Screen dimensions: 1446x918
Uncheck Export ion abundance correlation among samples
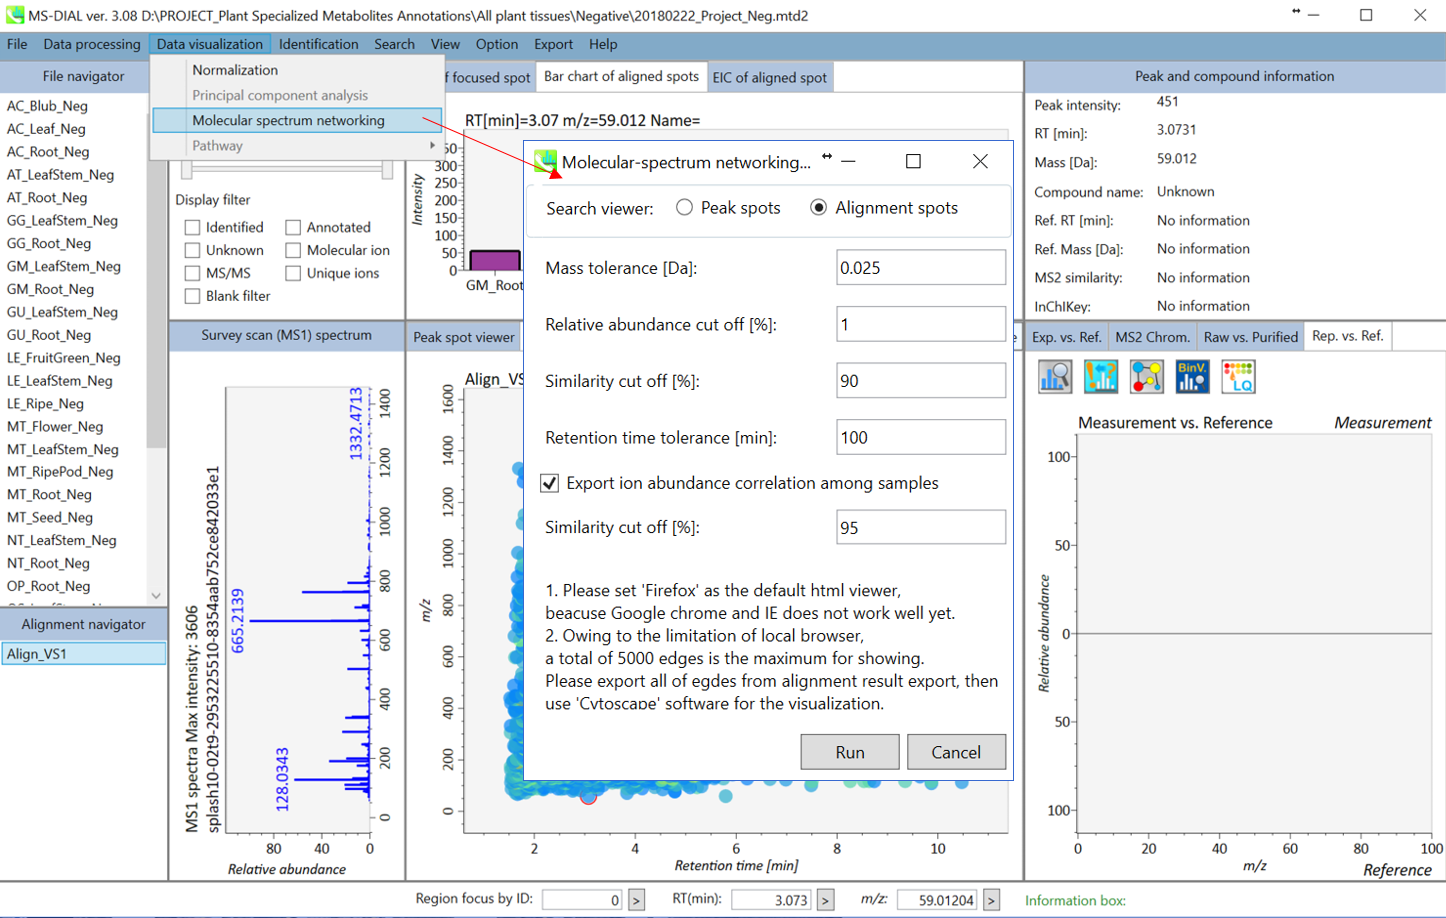click(550, 483)
